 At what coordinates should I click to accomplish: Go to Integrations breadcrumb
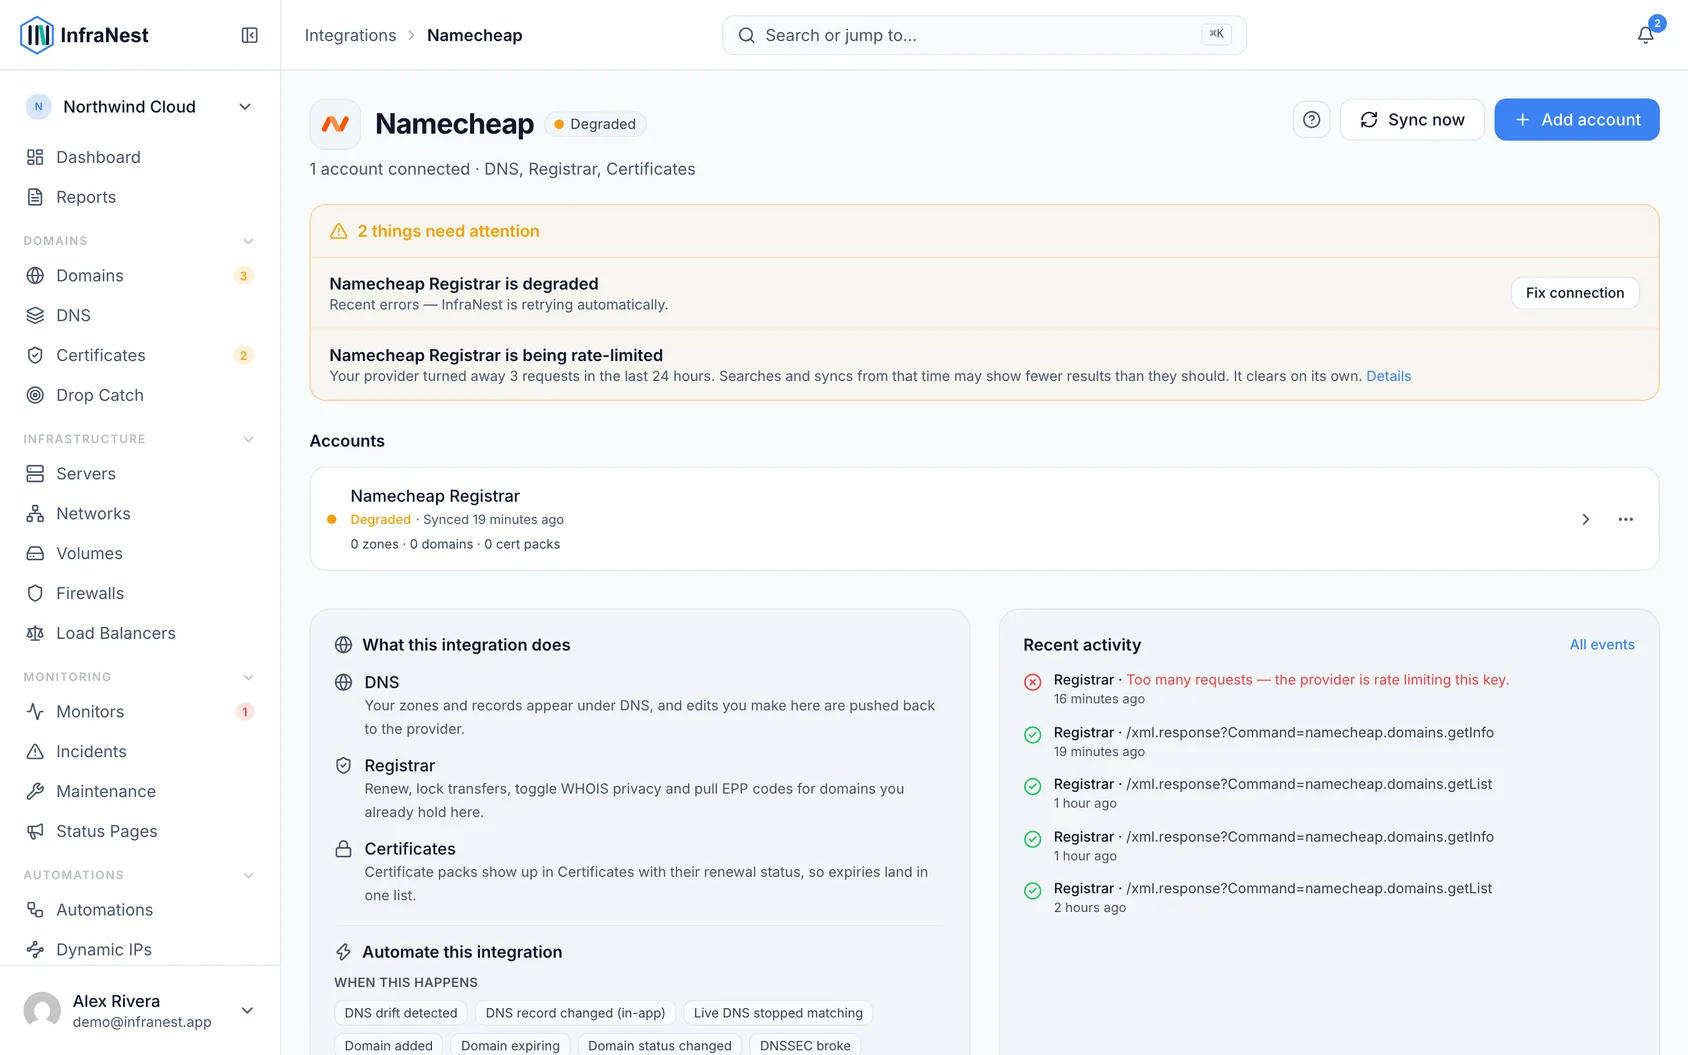350,35
